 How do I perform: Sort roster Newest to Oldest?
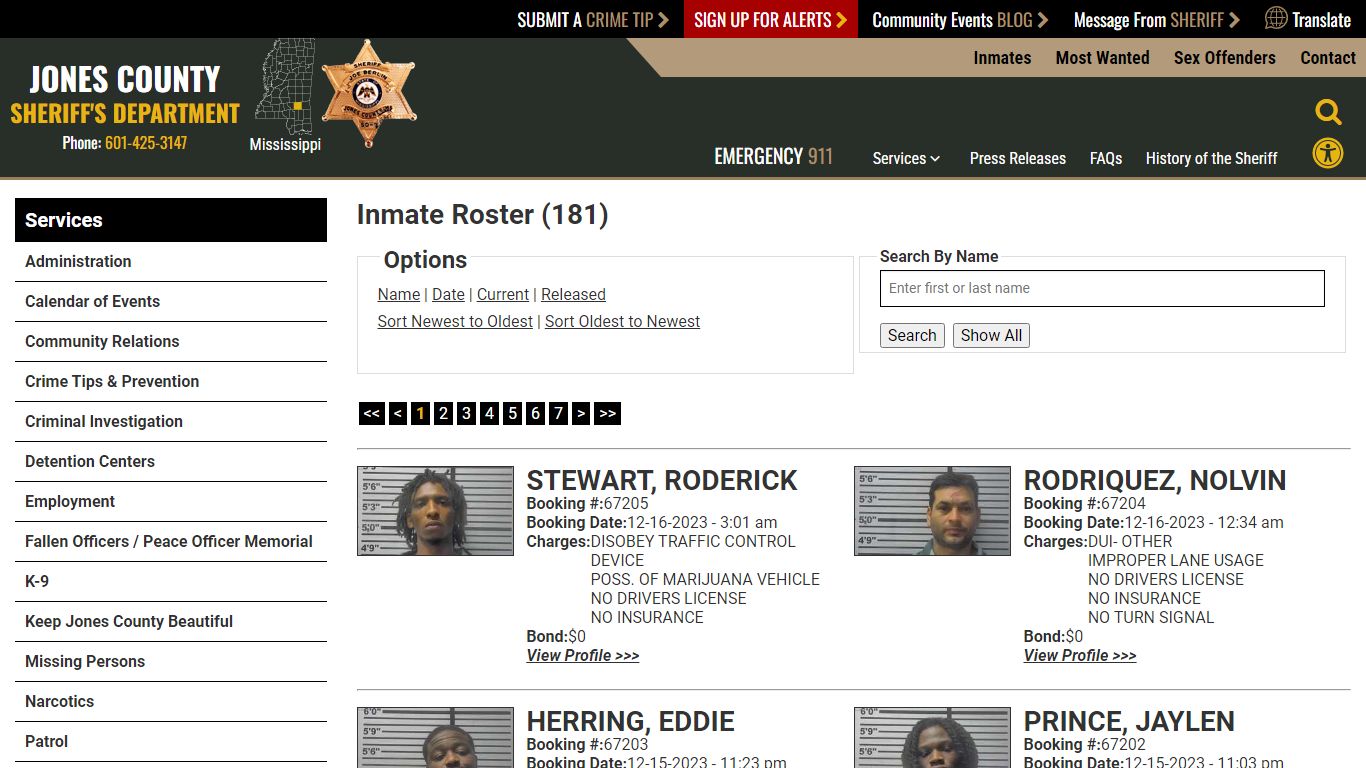(x=455, y=321)
